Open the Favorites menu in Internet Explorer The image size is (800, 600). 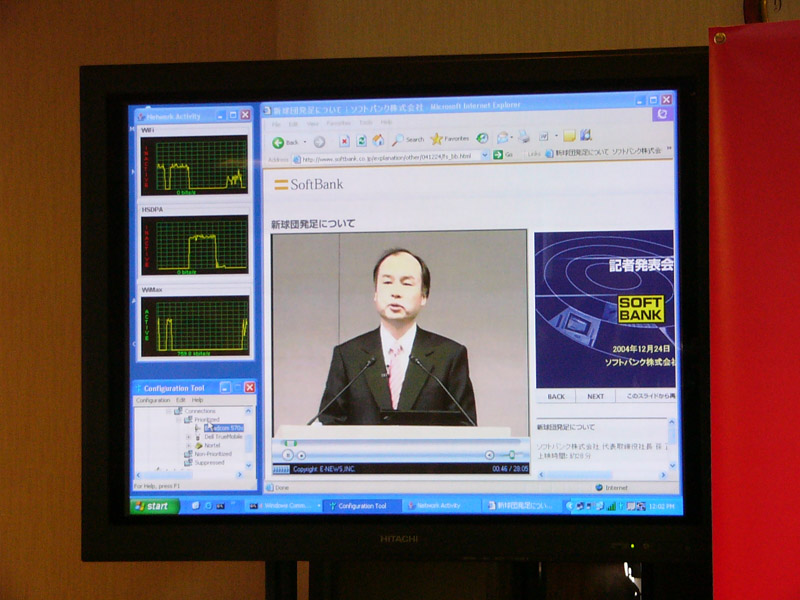coord(338,123)
